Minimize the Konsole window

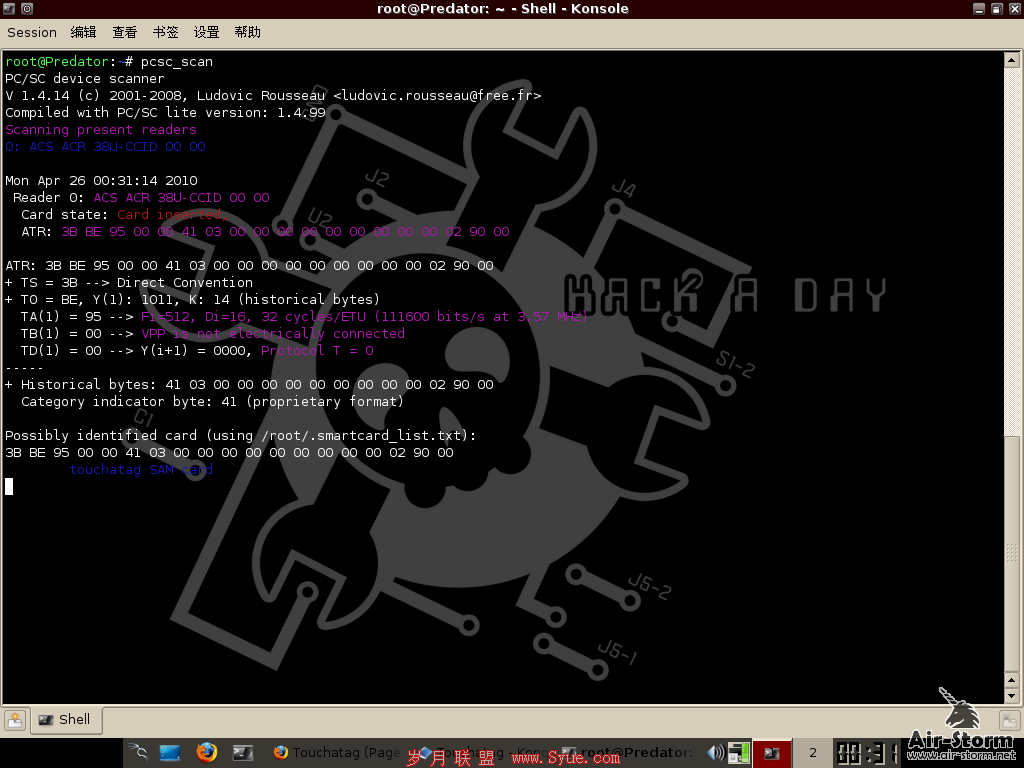click(978, 8)
